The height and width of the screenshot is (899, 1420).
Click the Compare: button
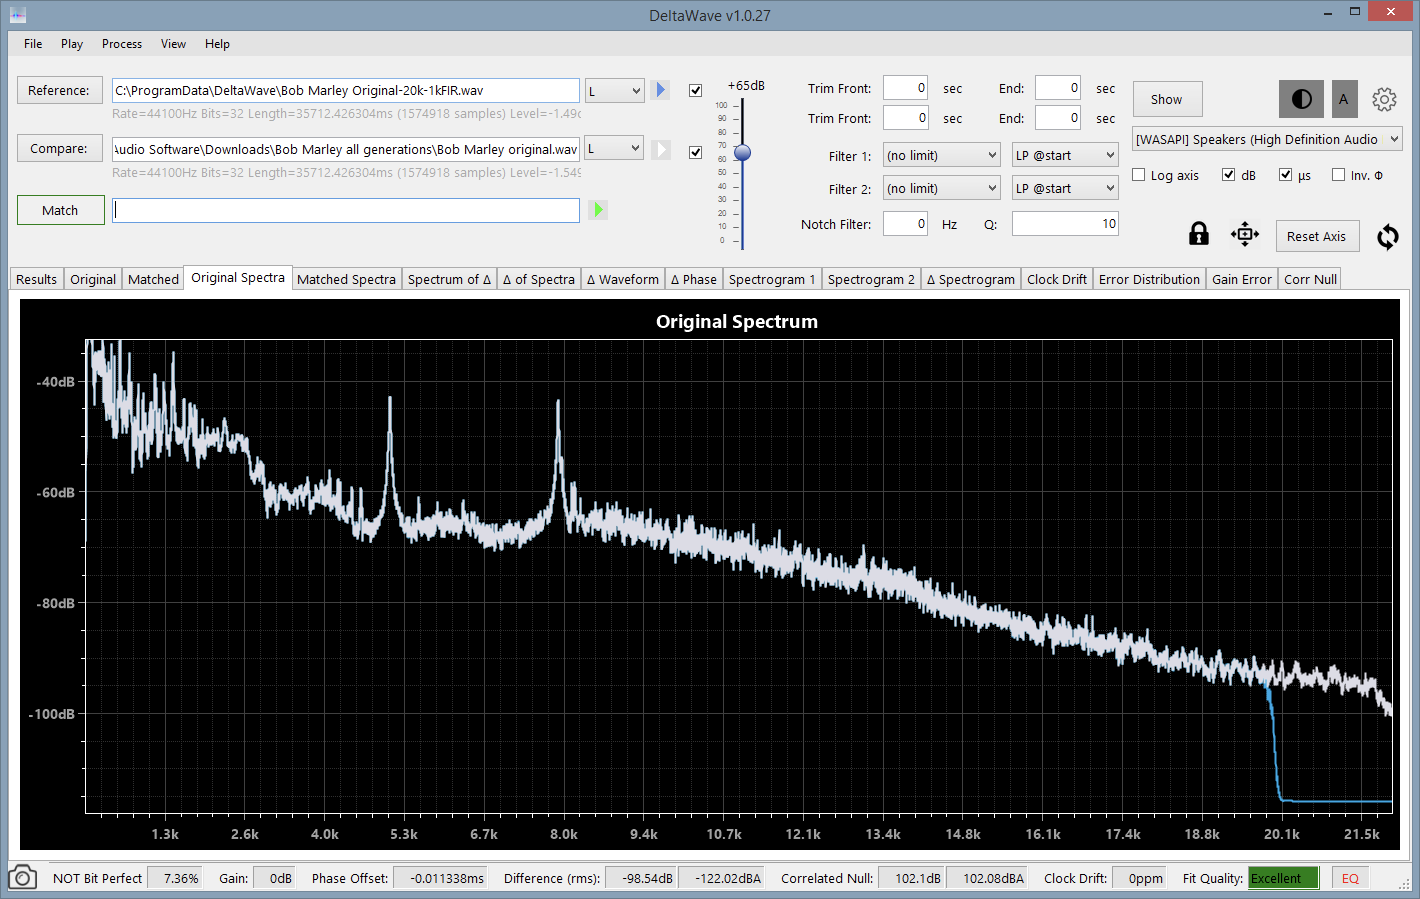click(59, 148)
